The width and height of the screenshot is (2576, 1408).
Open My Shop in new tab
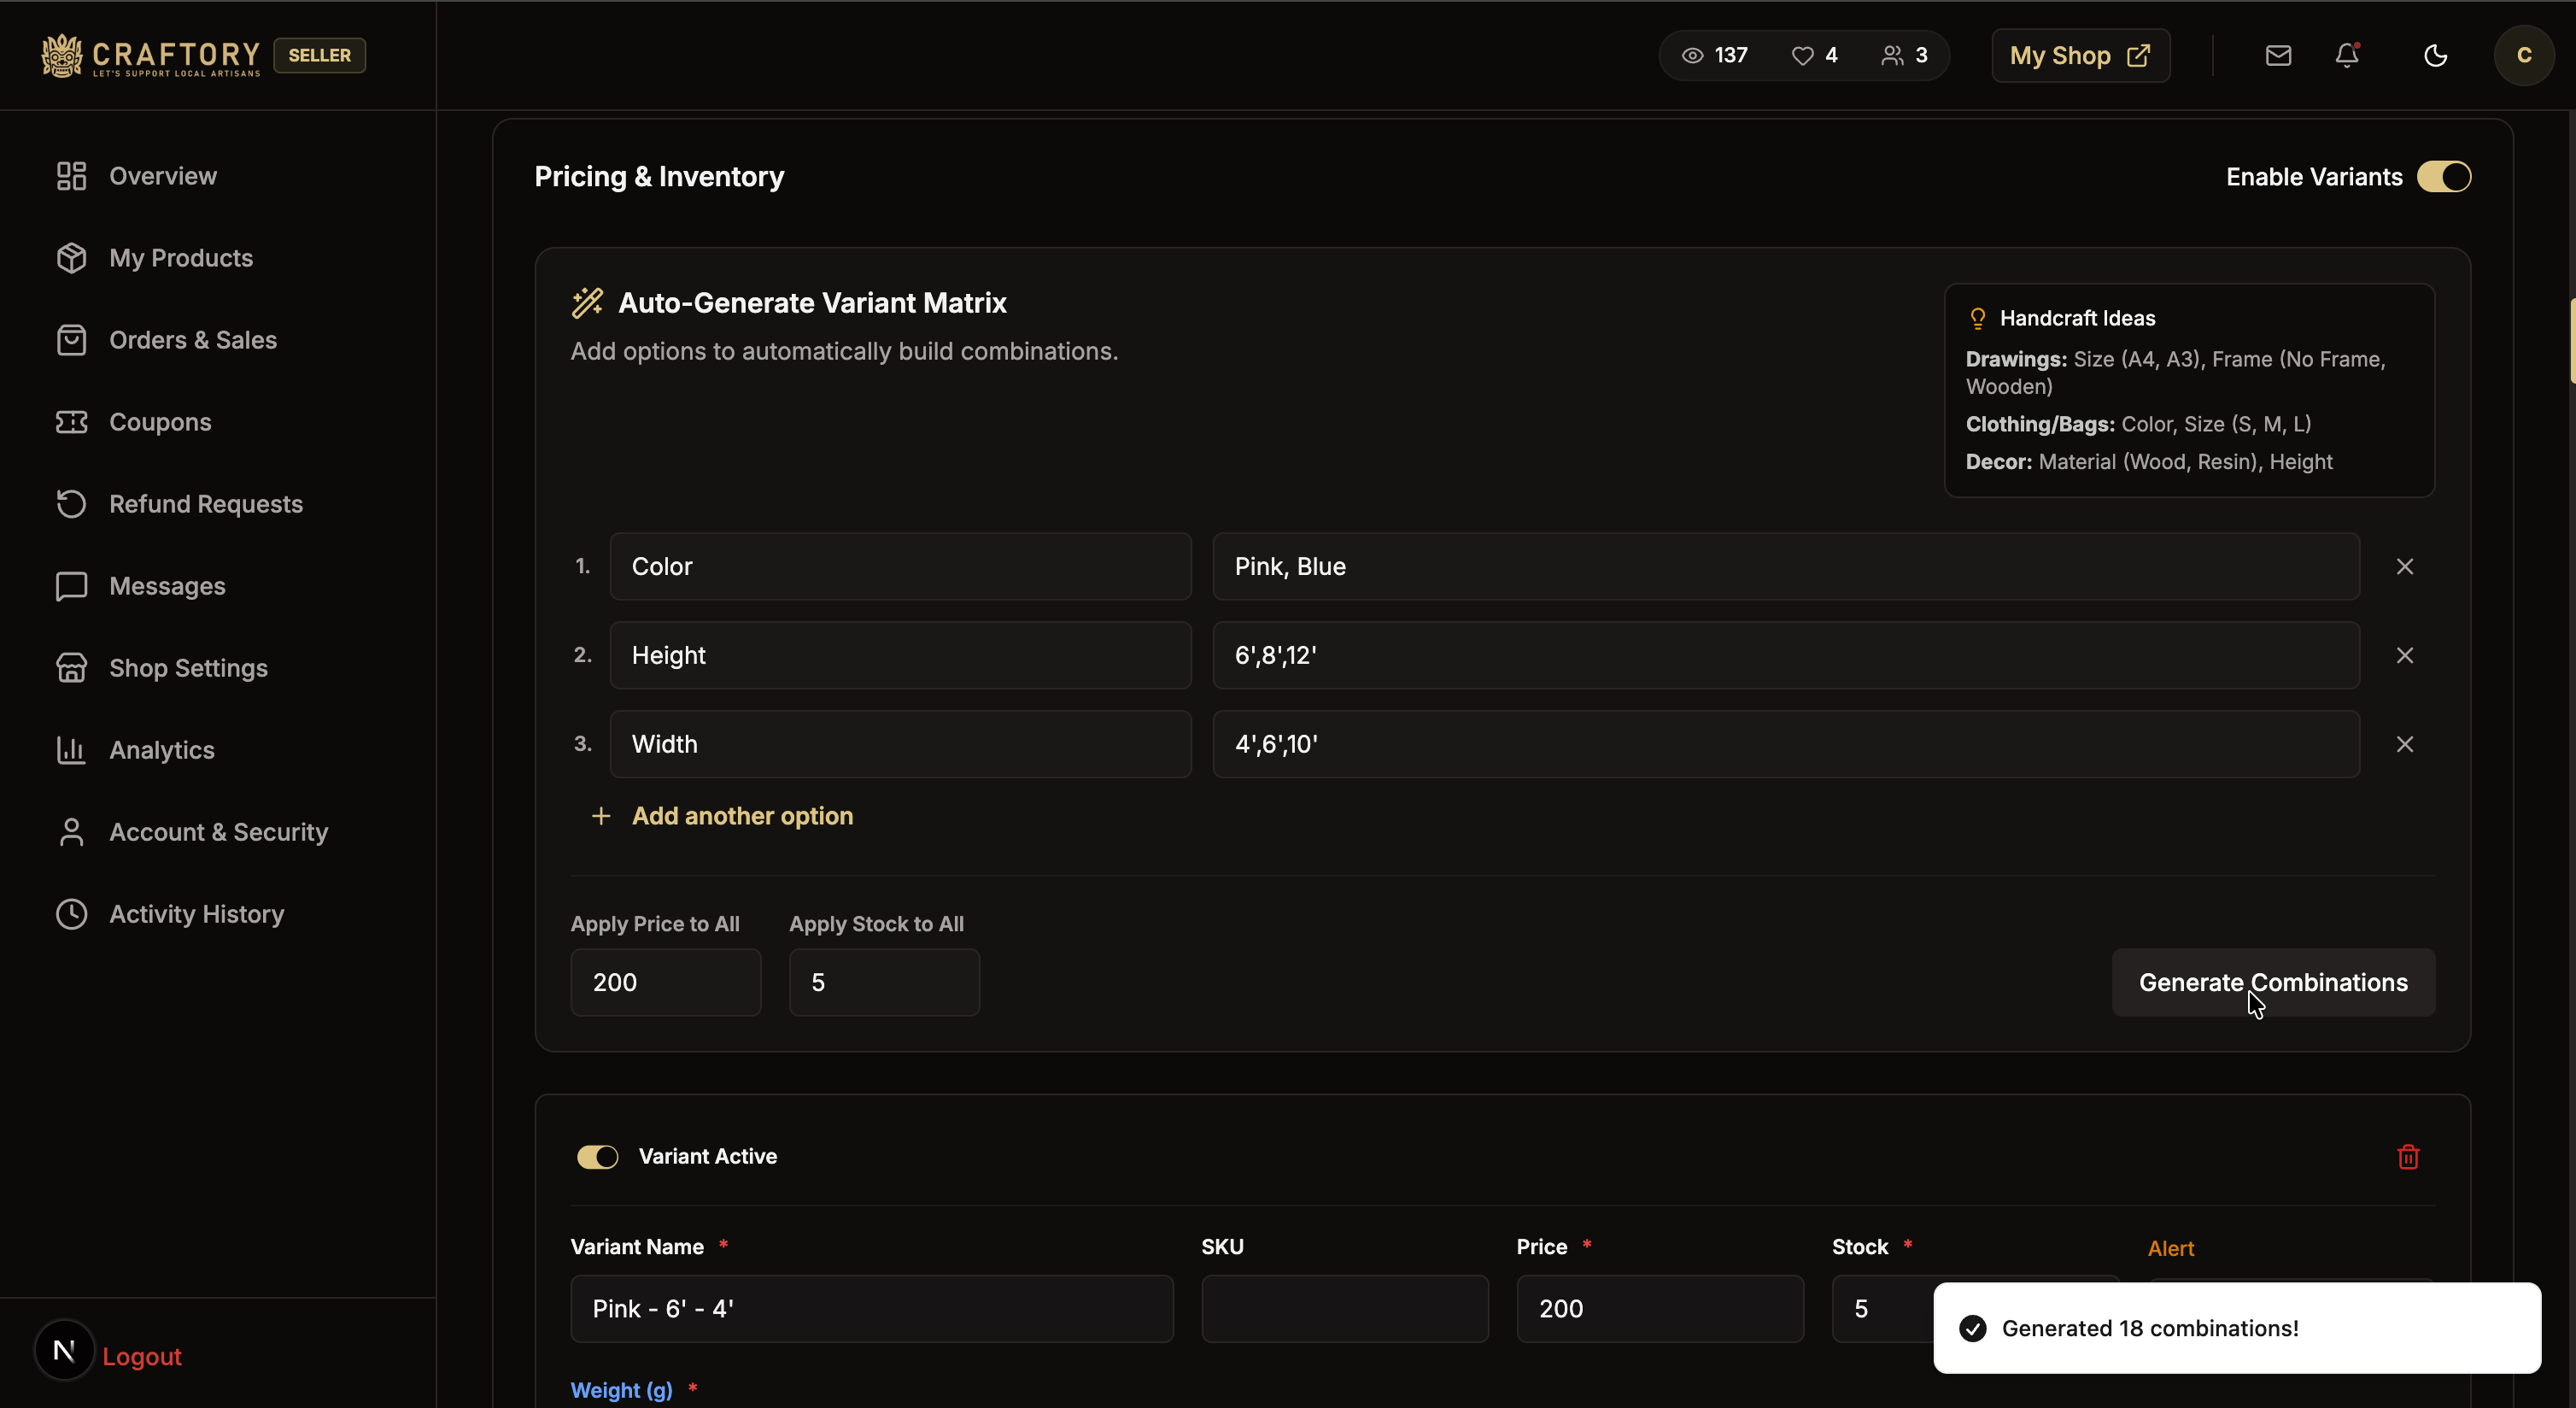tap(2080, 55)
